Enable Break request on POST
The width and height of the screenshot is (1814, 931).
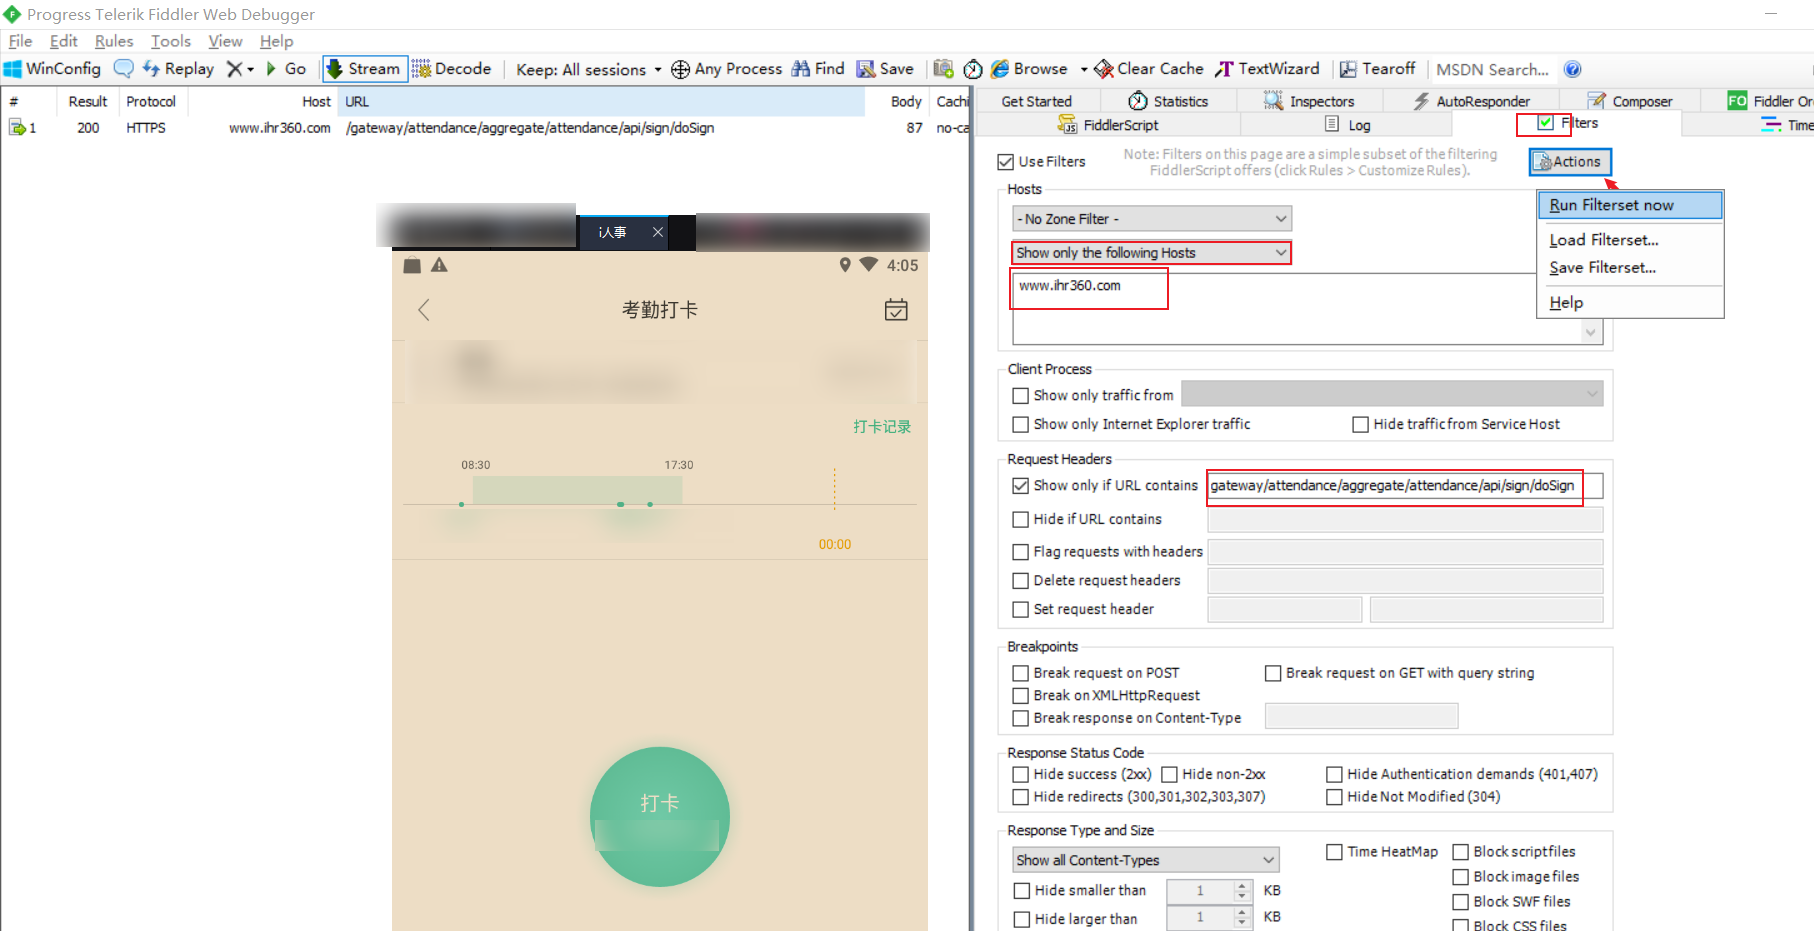[x=1020, y=673]
